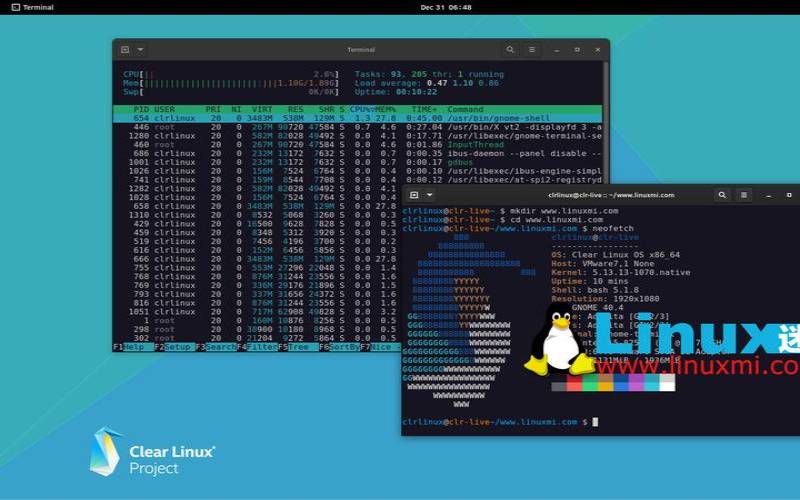Select the ibus-daemon process row
Image resolution: width=800 pixels, height=500 pixels.
pos(357,153)
